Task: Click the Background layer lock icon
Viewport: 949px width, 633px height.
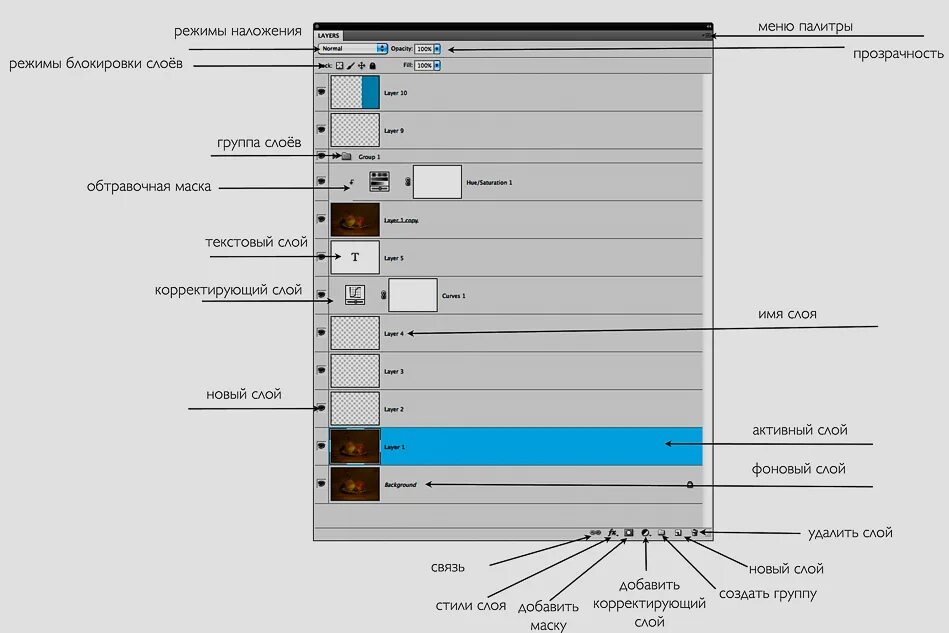Action: (689, 484)
